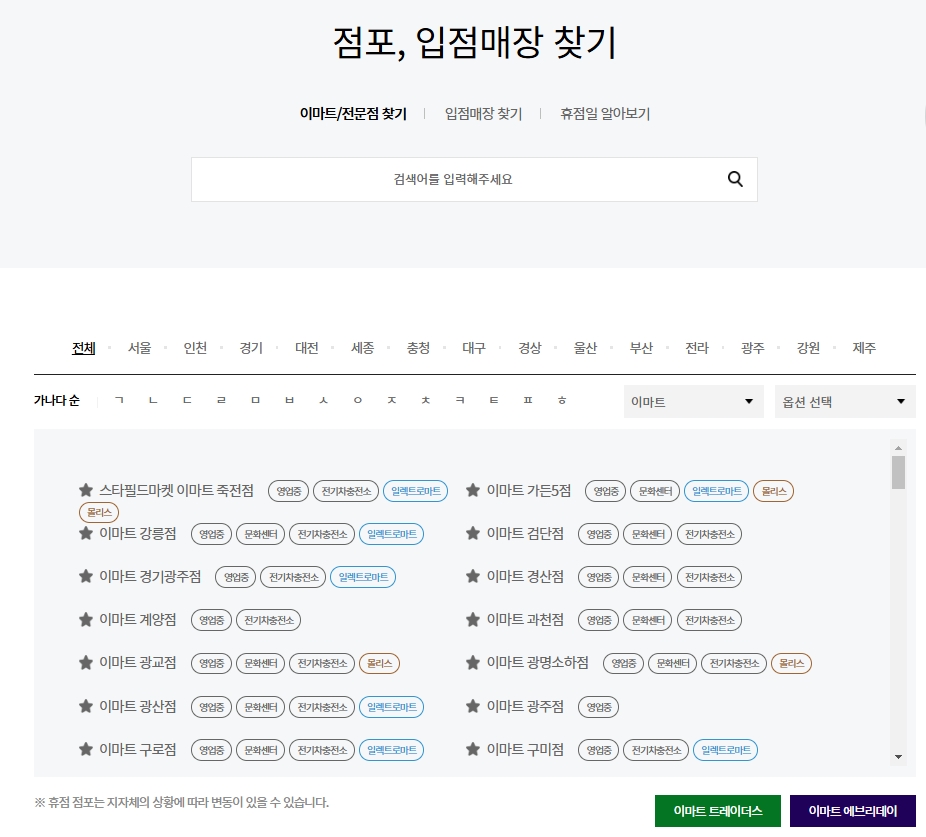The image size is (926, 837).
Task: Click the list scrollbar down arrow
Action: click(898, 757)
